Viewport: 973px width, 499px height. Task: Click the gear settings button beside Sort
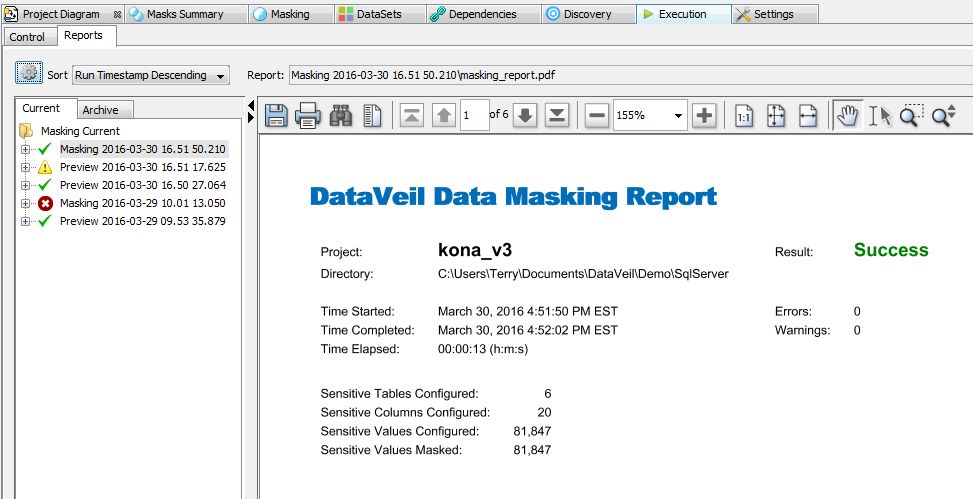click(x=29, y=73)
